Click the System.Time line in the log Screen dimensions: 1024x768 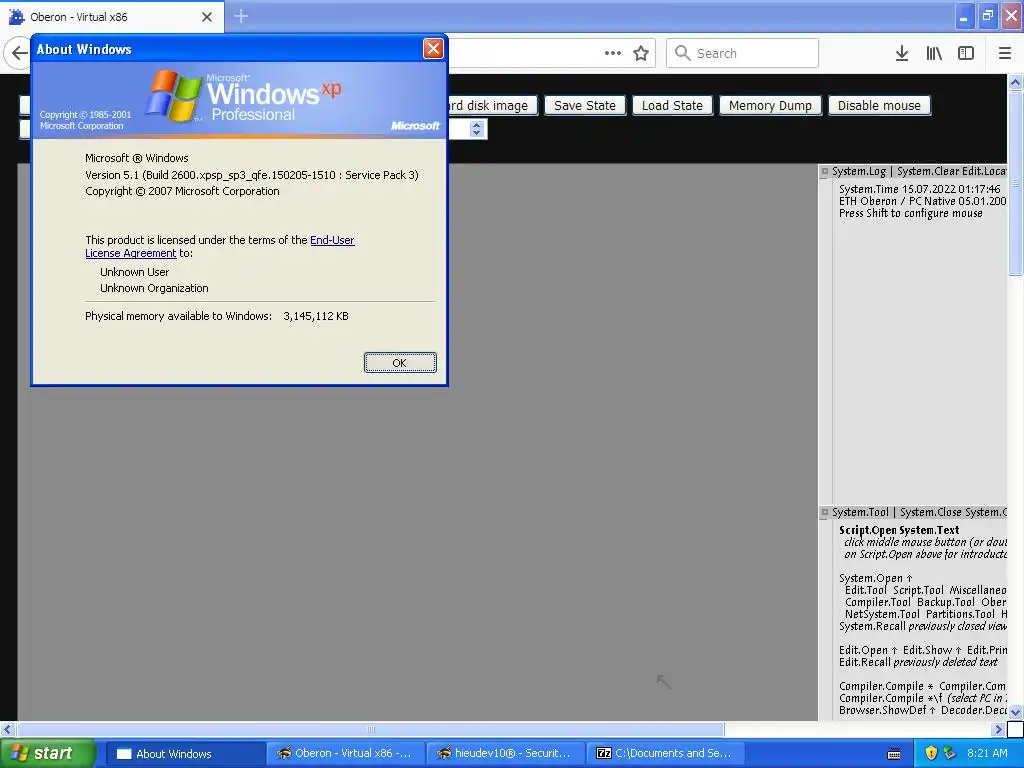click(x=920, y=189)
